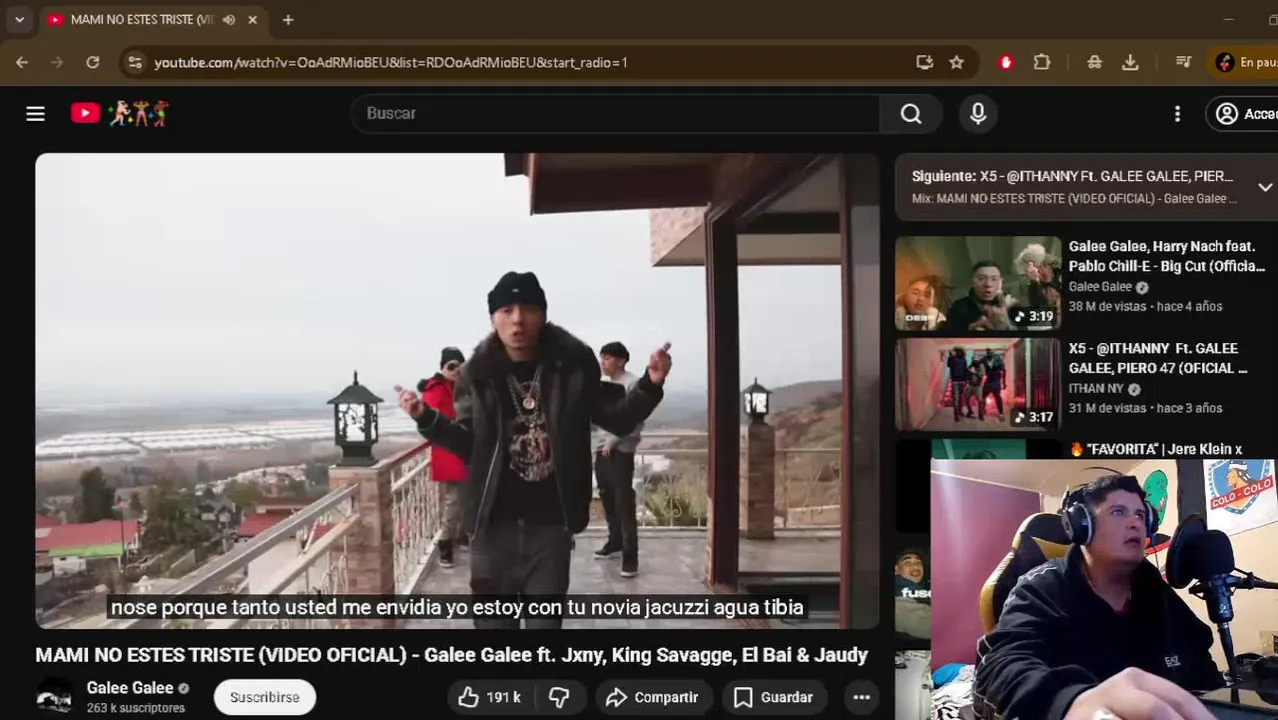Click the 263 k suscriptores text

[136, 708]
